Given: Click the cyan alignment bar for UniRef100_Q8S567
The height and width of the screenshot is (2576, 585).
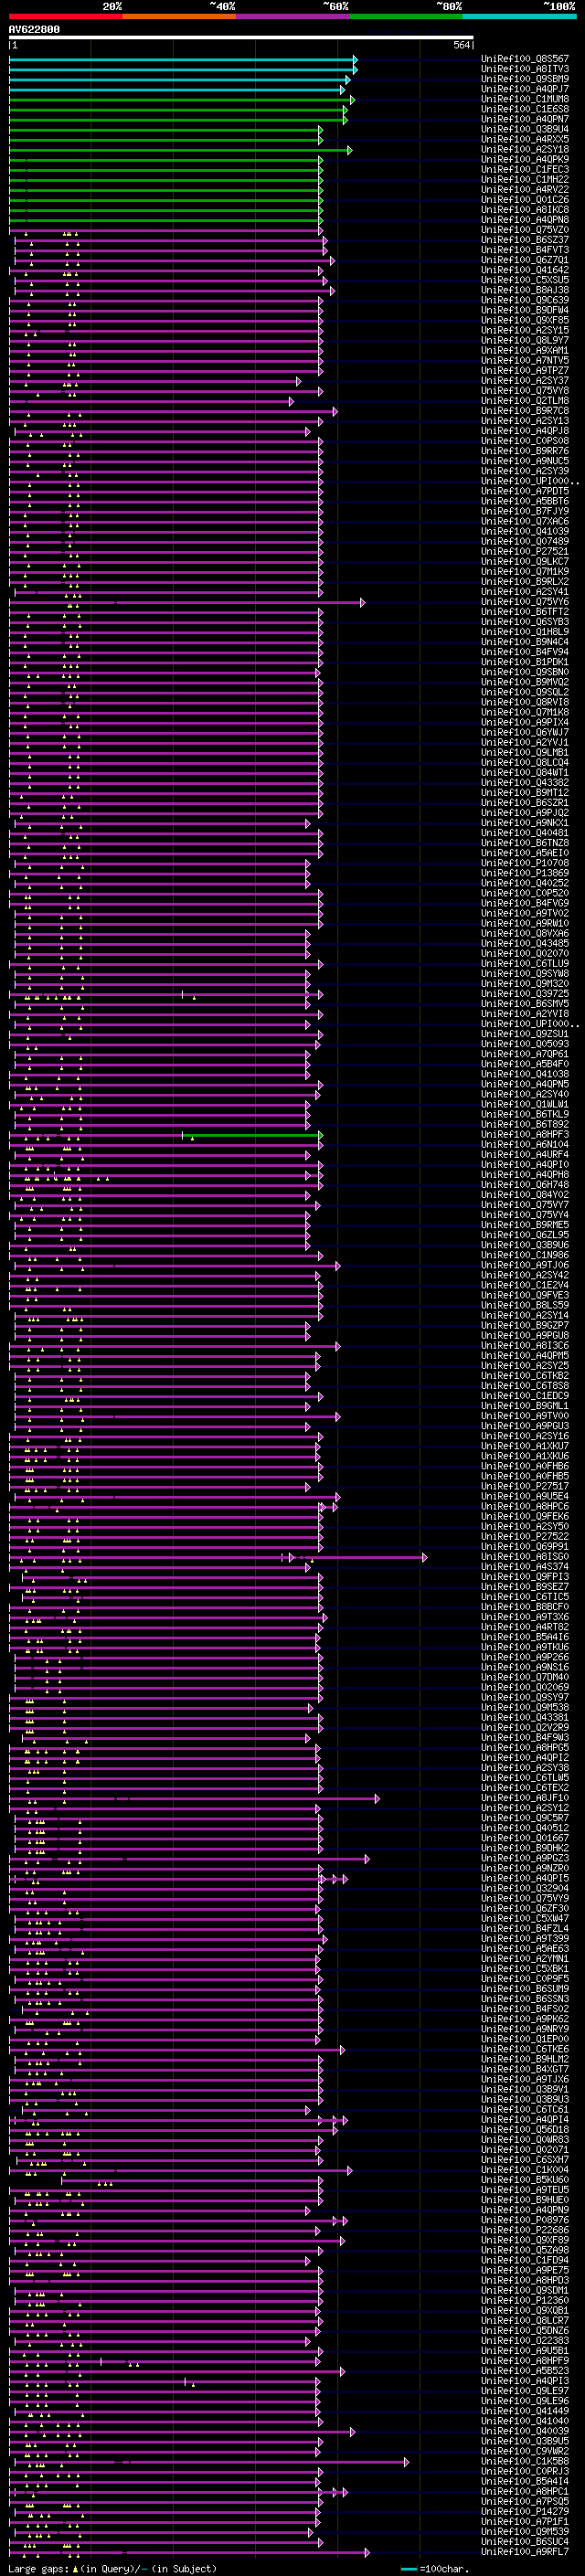Looking at the screenshot, I should click(x=183, y=59).
